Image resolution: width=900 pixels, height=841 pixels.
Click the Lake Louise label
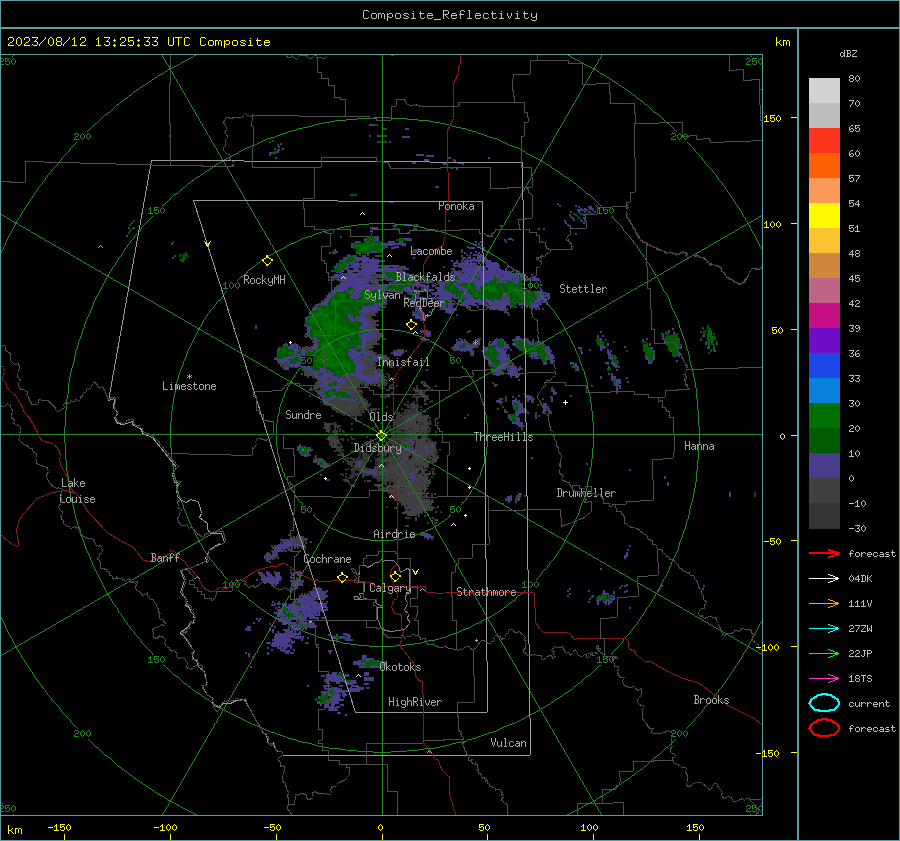77,491
